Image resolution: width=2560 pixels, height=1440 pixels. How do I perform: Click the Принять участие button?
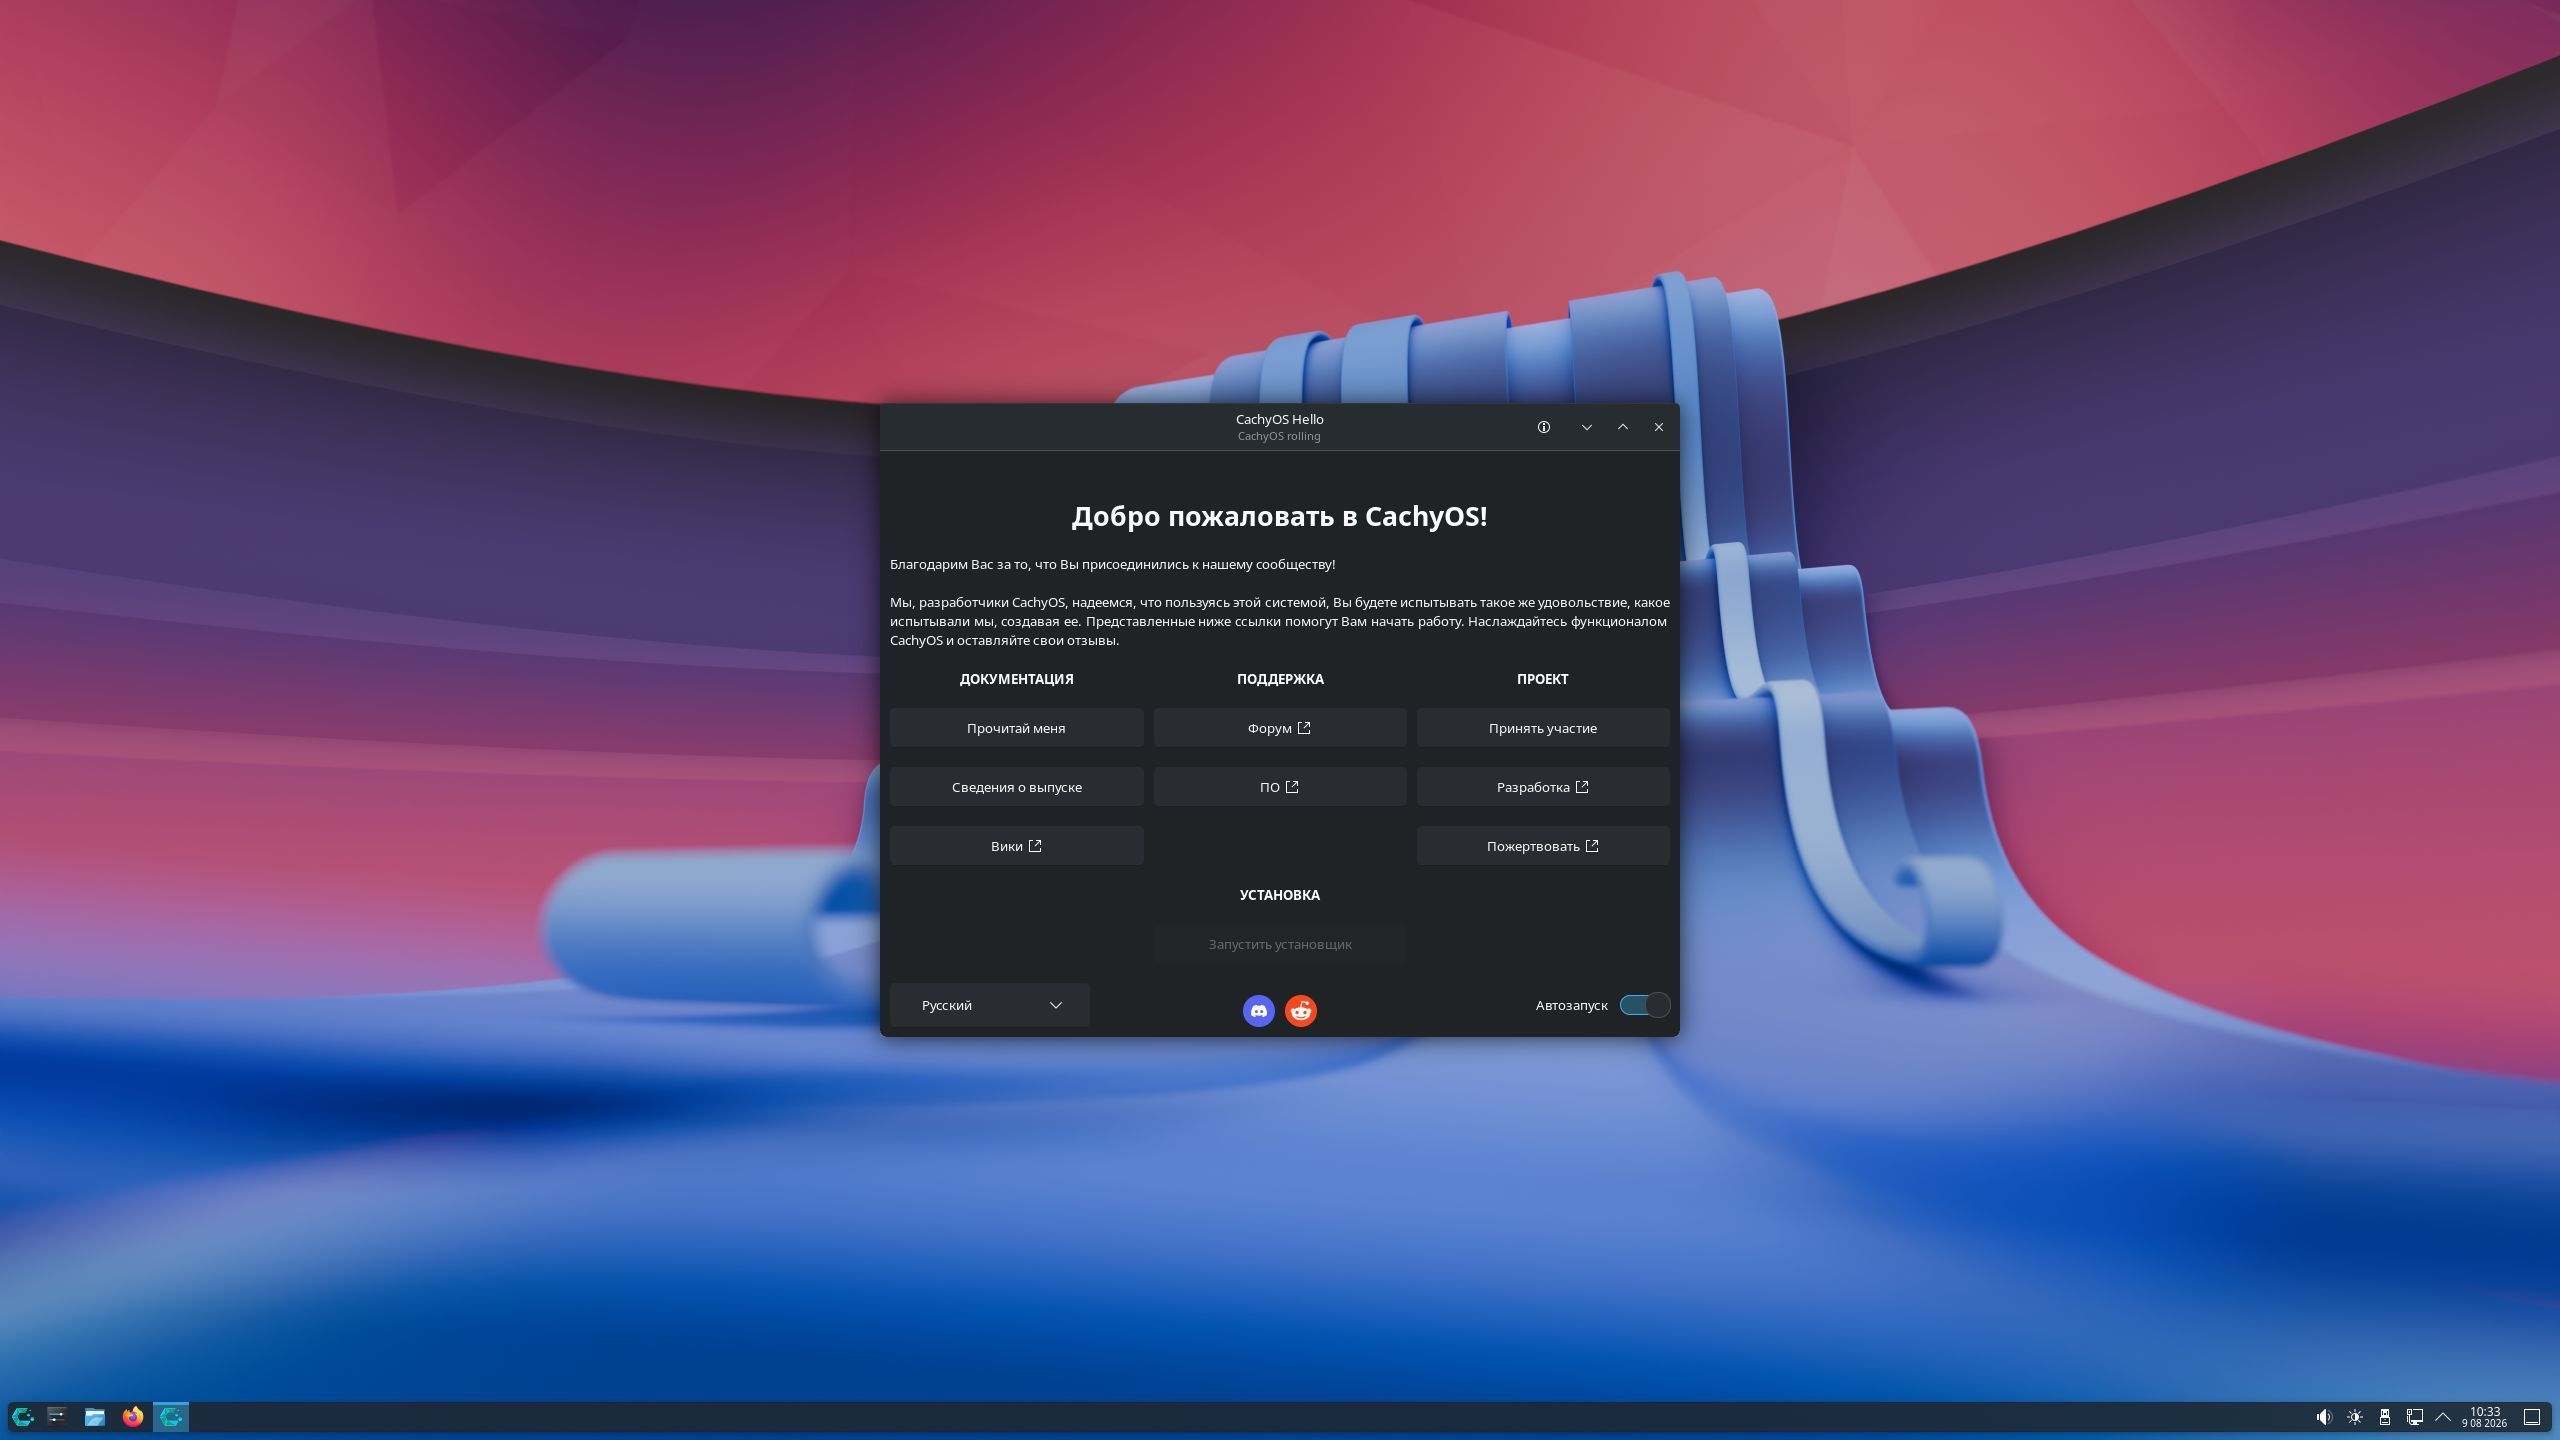point(1543,728)
